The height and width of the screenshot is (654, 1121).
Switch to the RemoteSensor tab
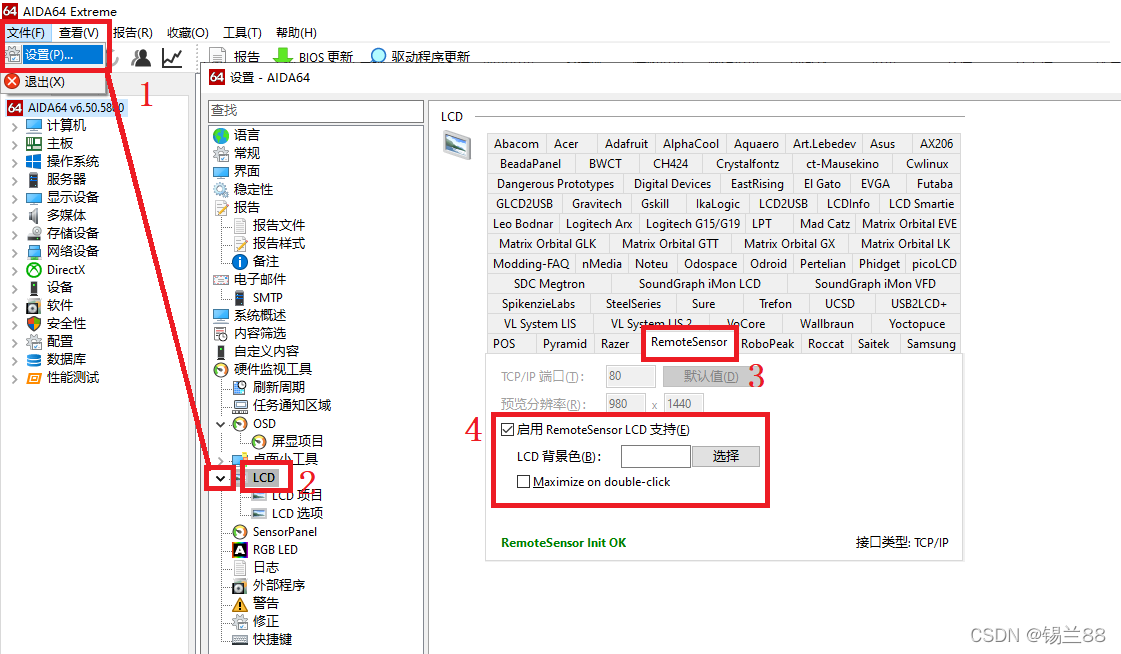[688, 342]
